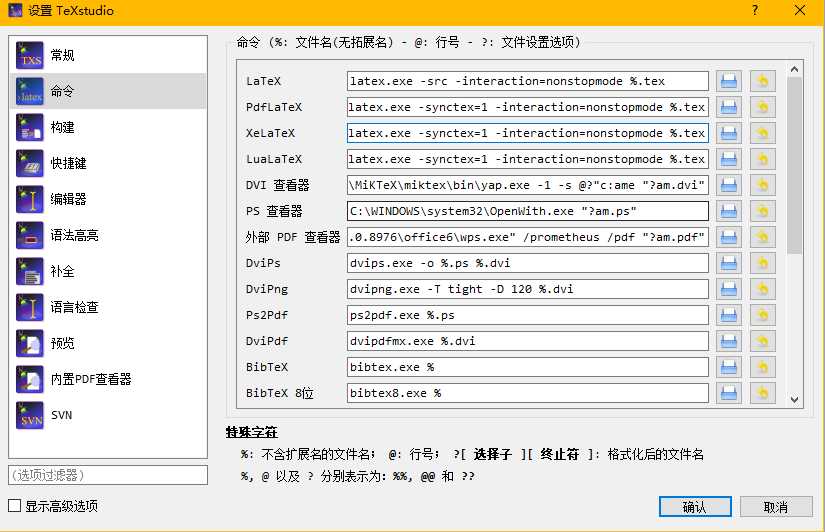Click into BibTeX 8位 command field

[x=528, y=393]
